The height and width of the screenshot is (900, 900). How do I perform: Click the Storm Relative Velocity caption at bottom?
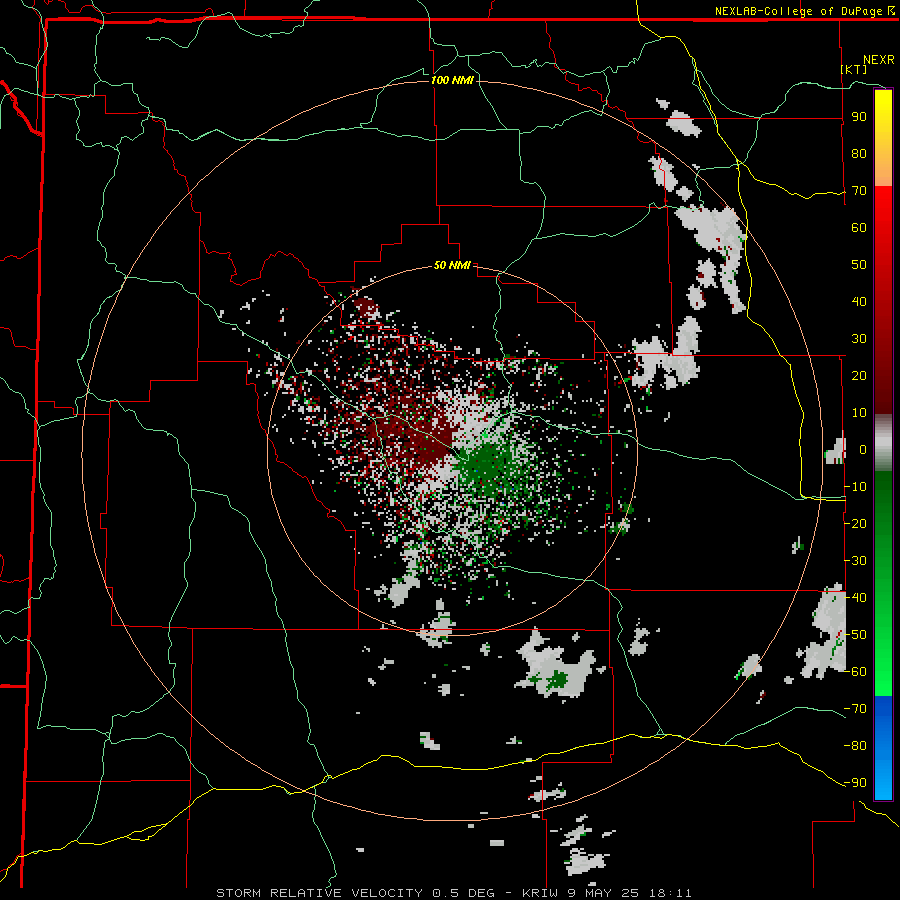pyautogui.click(x=454, y=893)
